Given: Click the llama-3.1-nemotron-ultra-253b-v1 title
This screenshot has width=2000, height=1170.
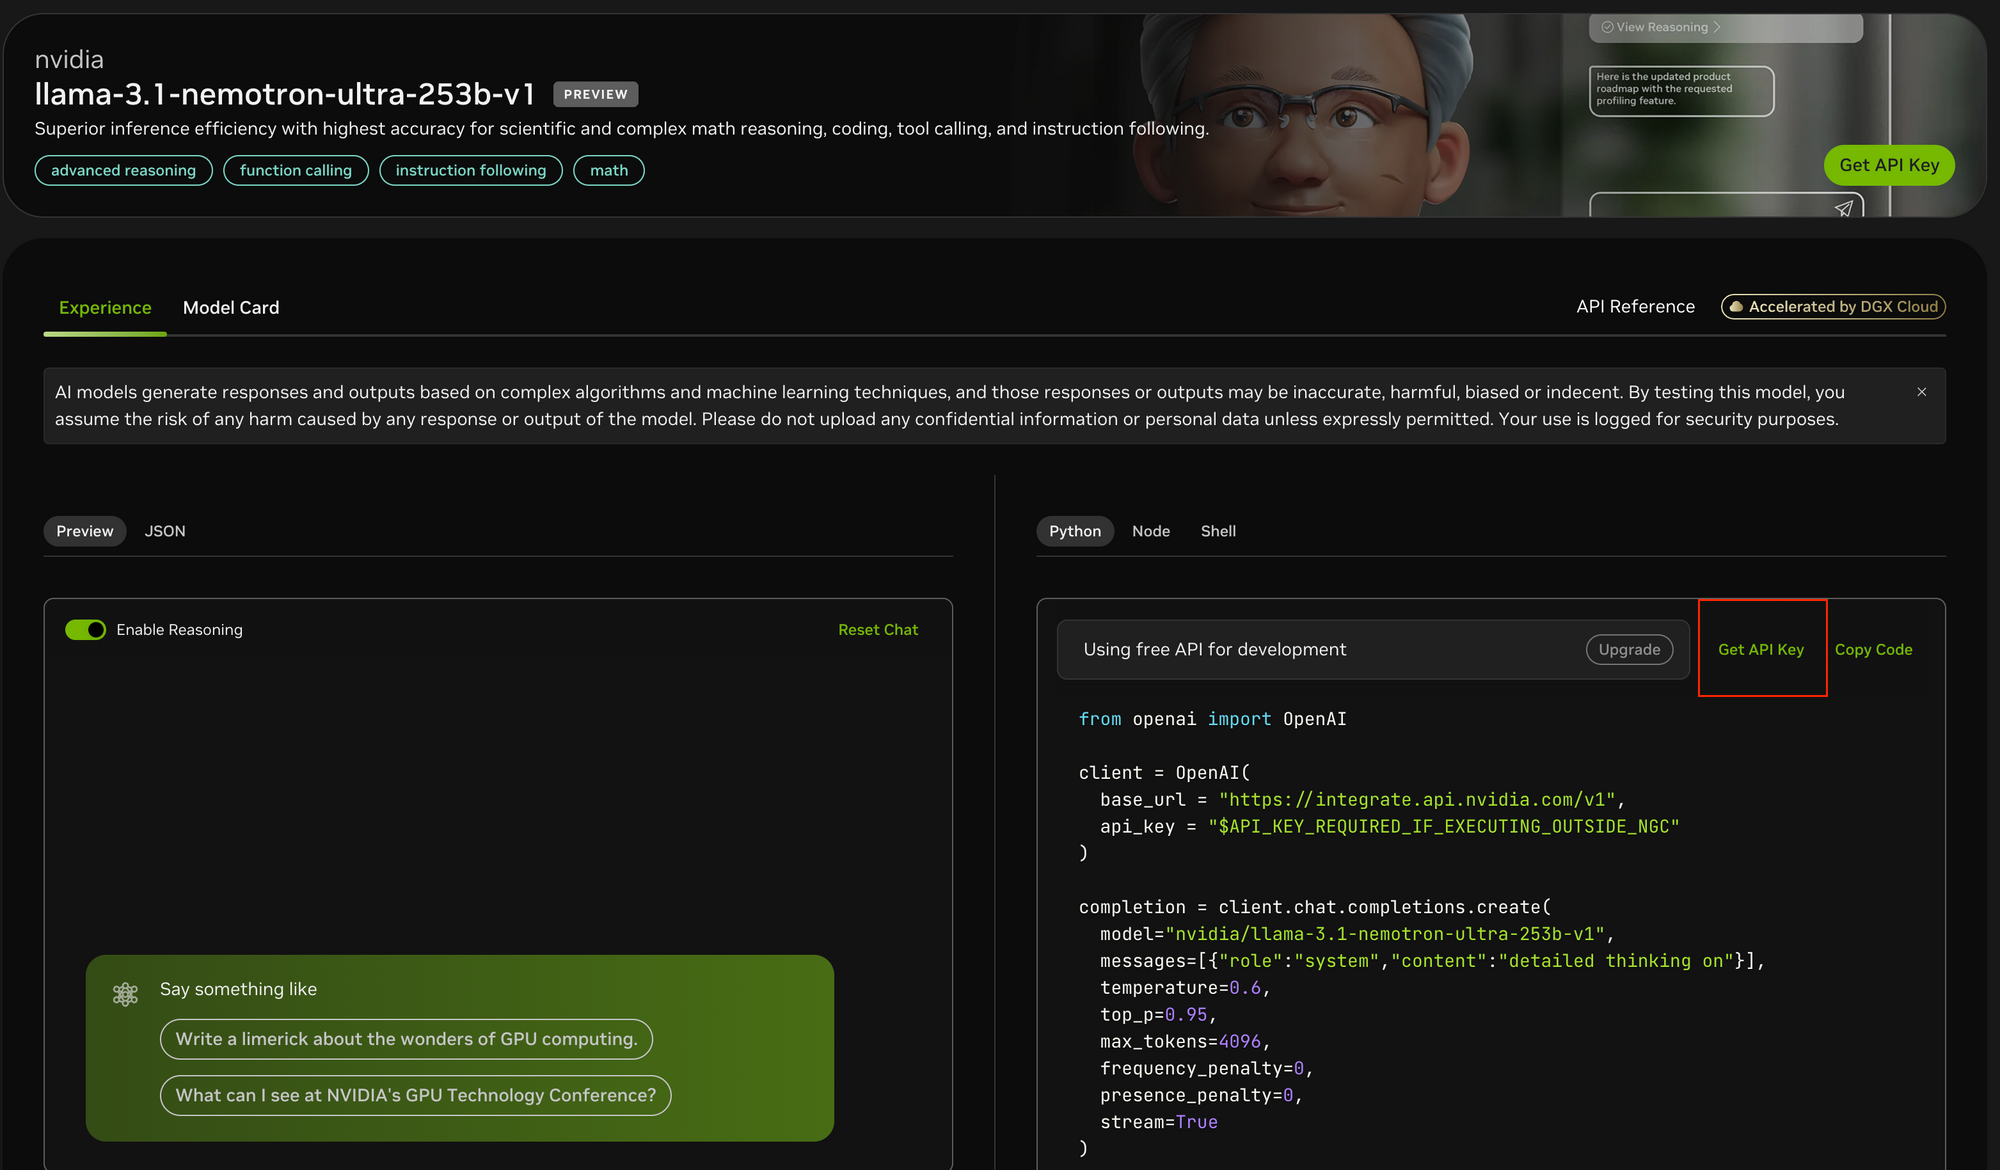Looking at the screenshot, I should [x=285, y=94].
